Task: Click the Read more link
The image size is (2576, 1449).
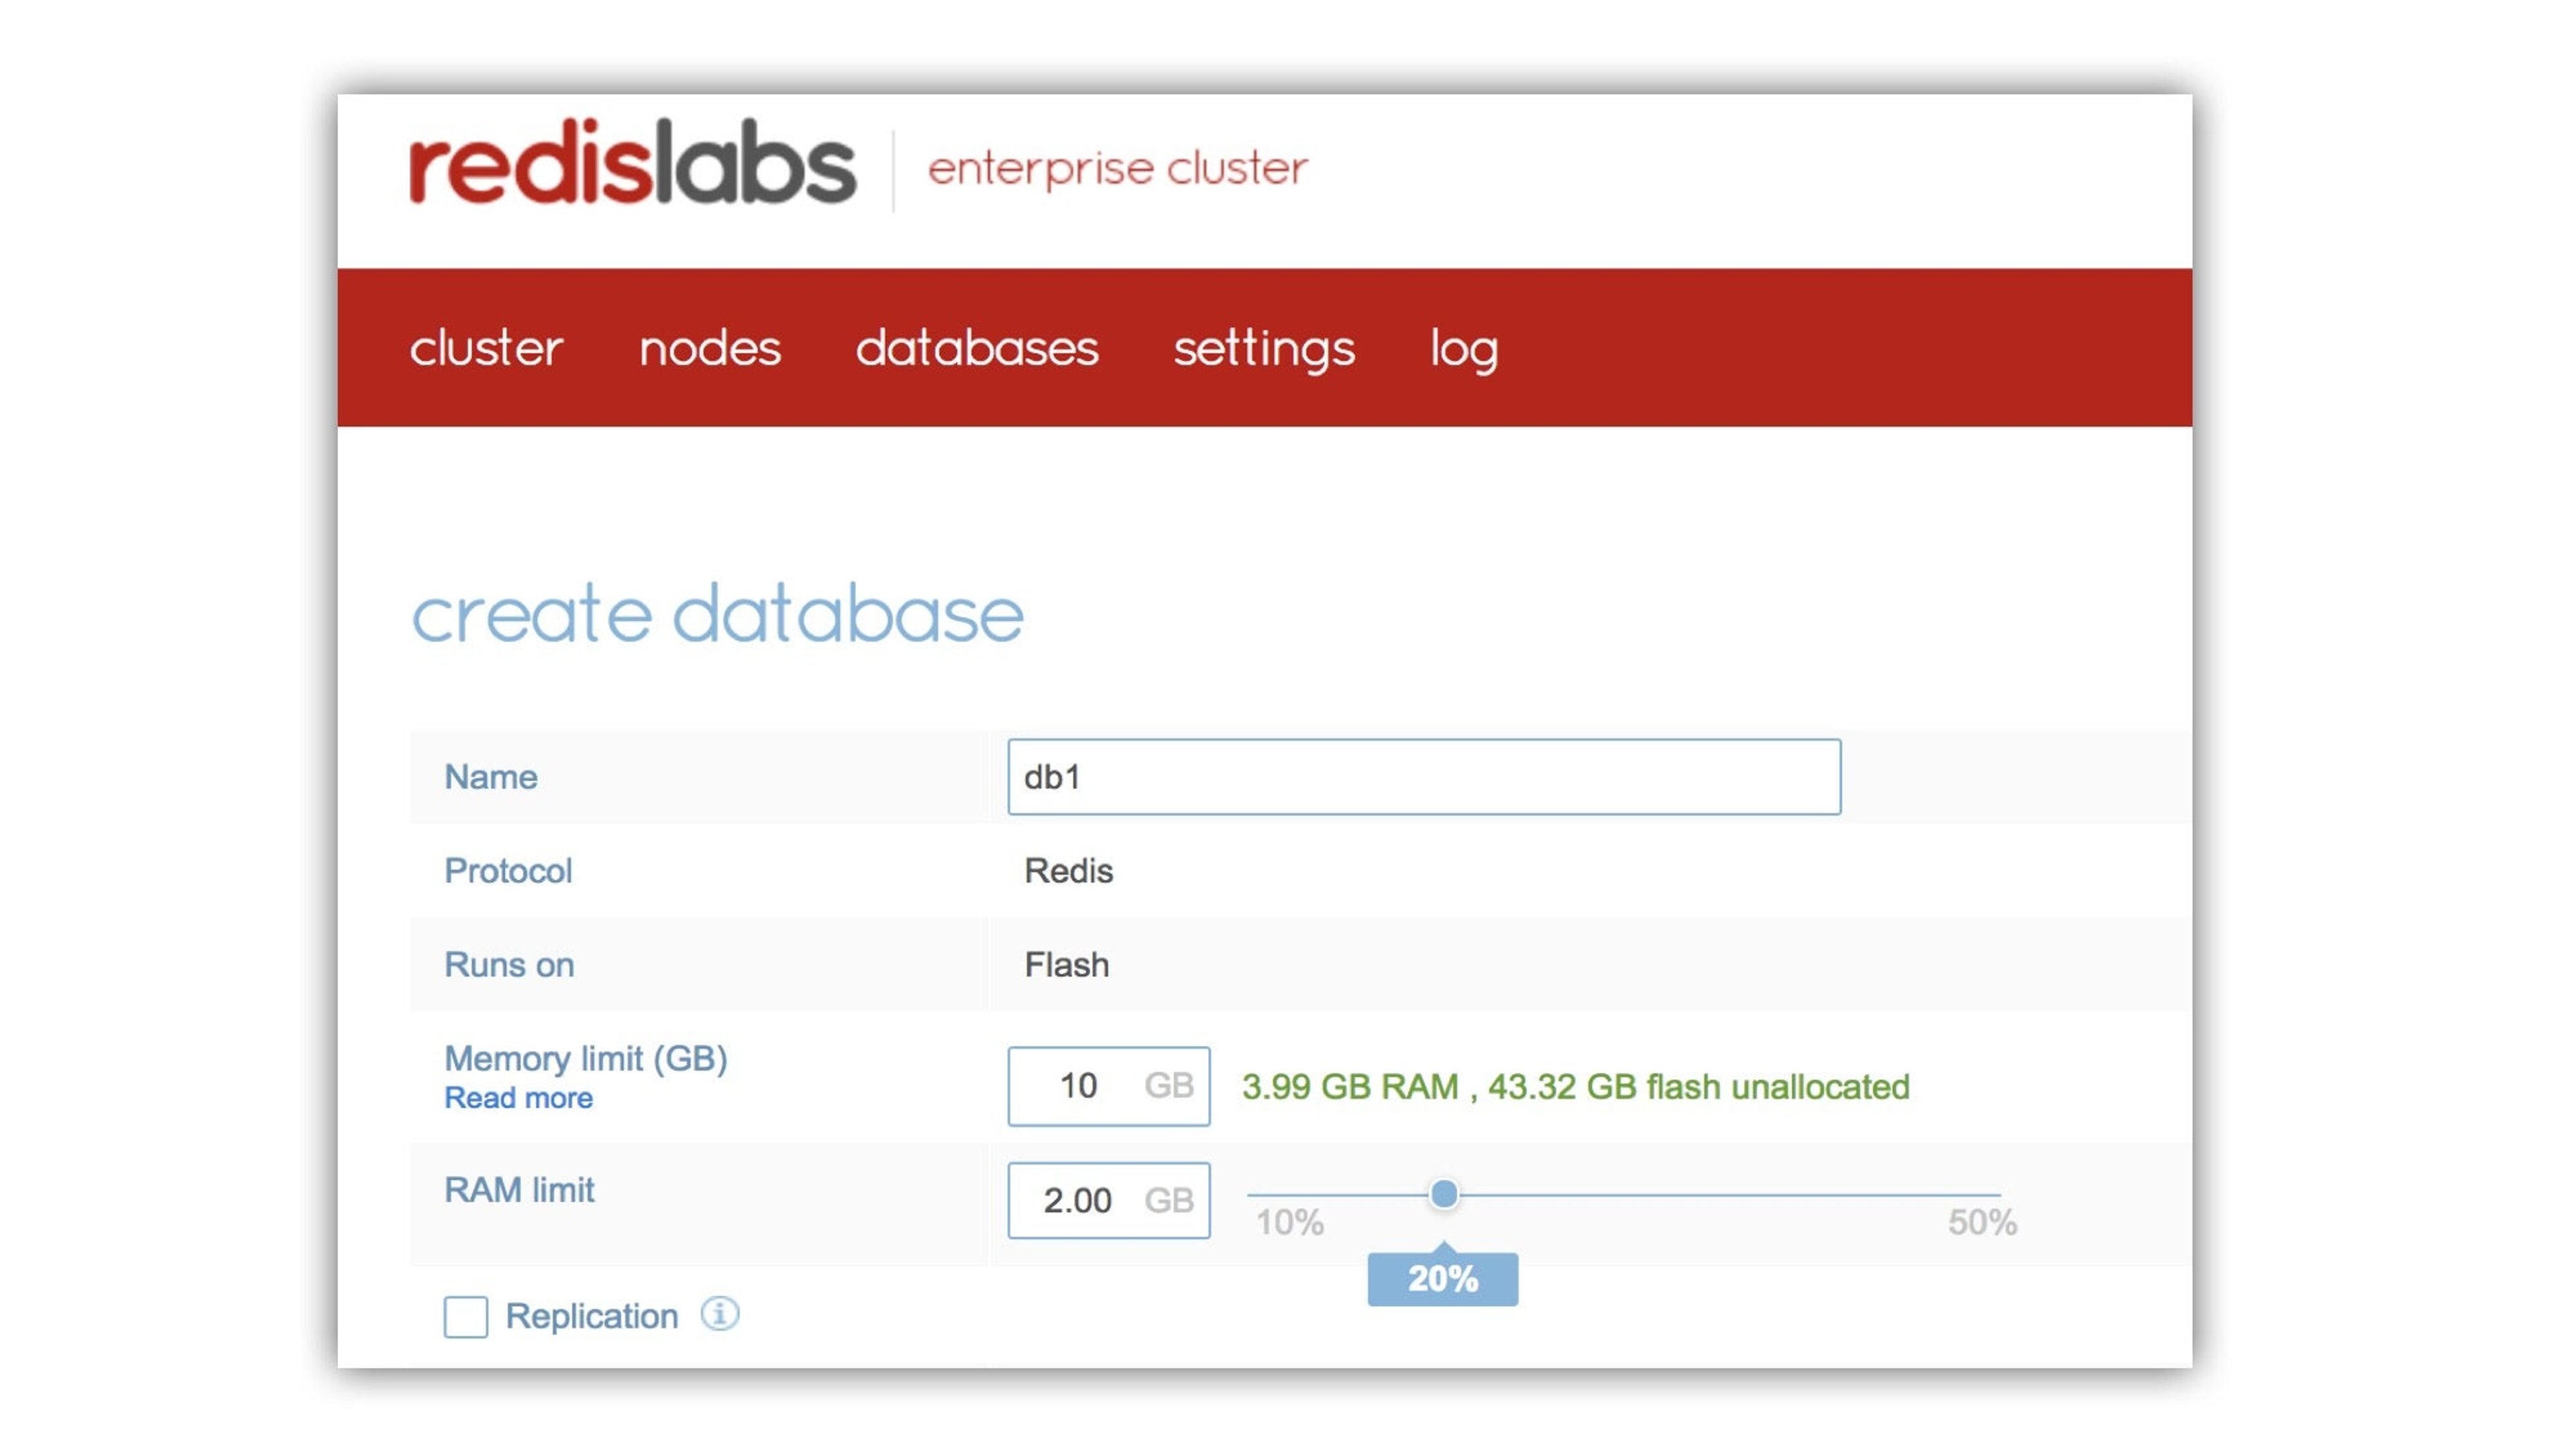Action: [518, 1098]
